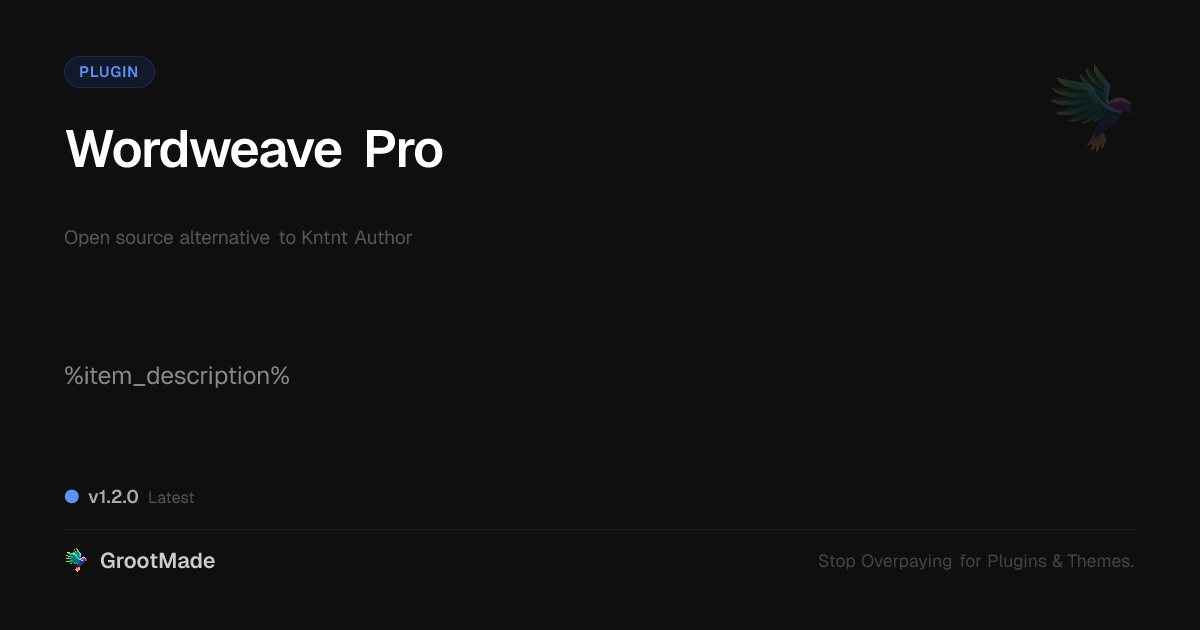
Task: Open the GrootMade brand name
Action: tap(158, 561)
